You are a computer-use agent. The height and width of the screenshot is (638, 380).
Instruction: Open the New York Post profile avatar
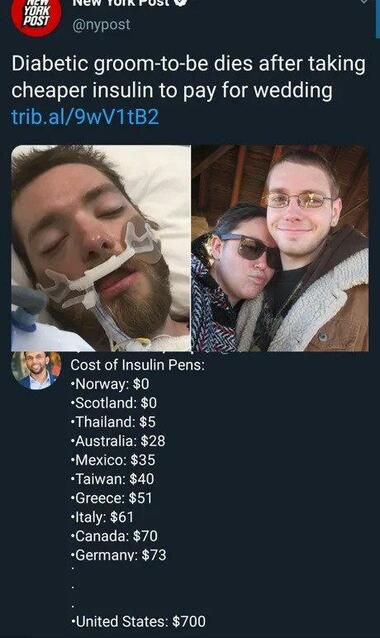(37, 16)
